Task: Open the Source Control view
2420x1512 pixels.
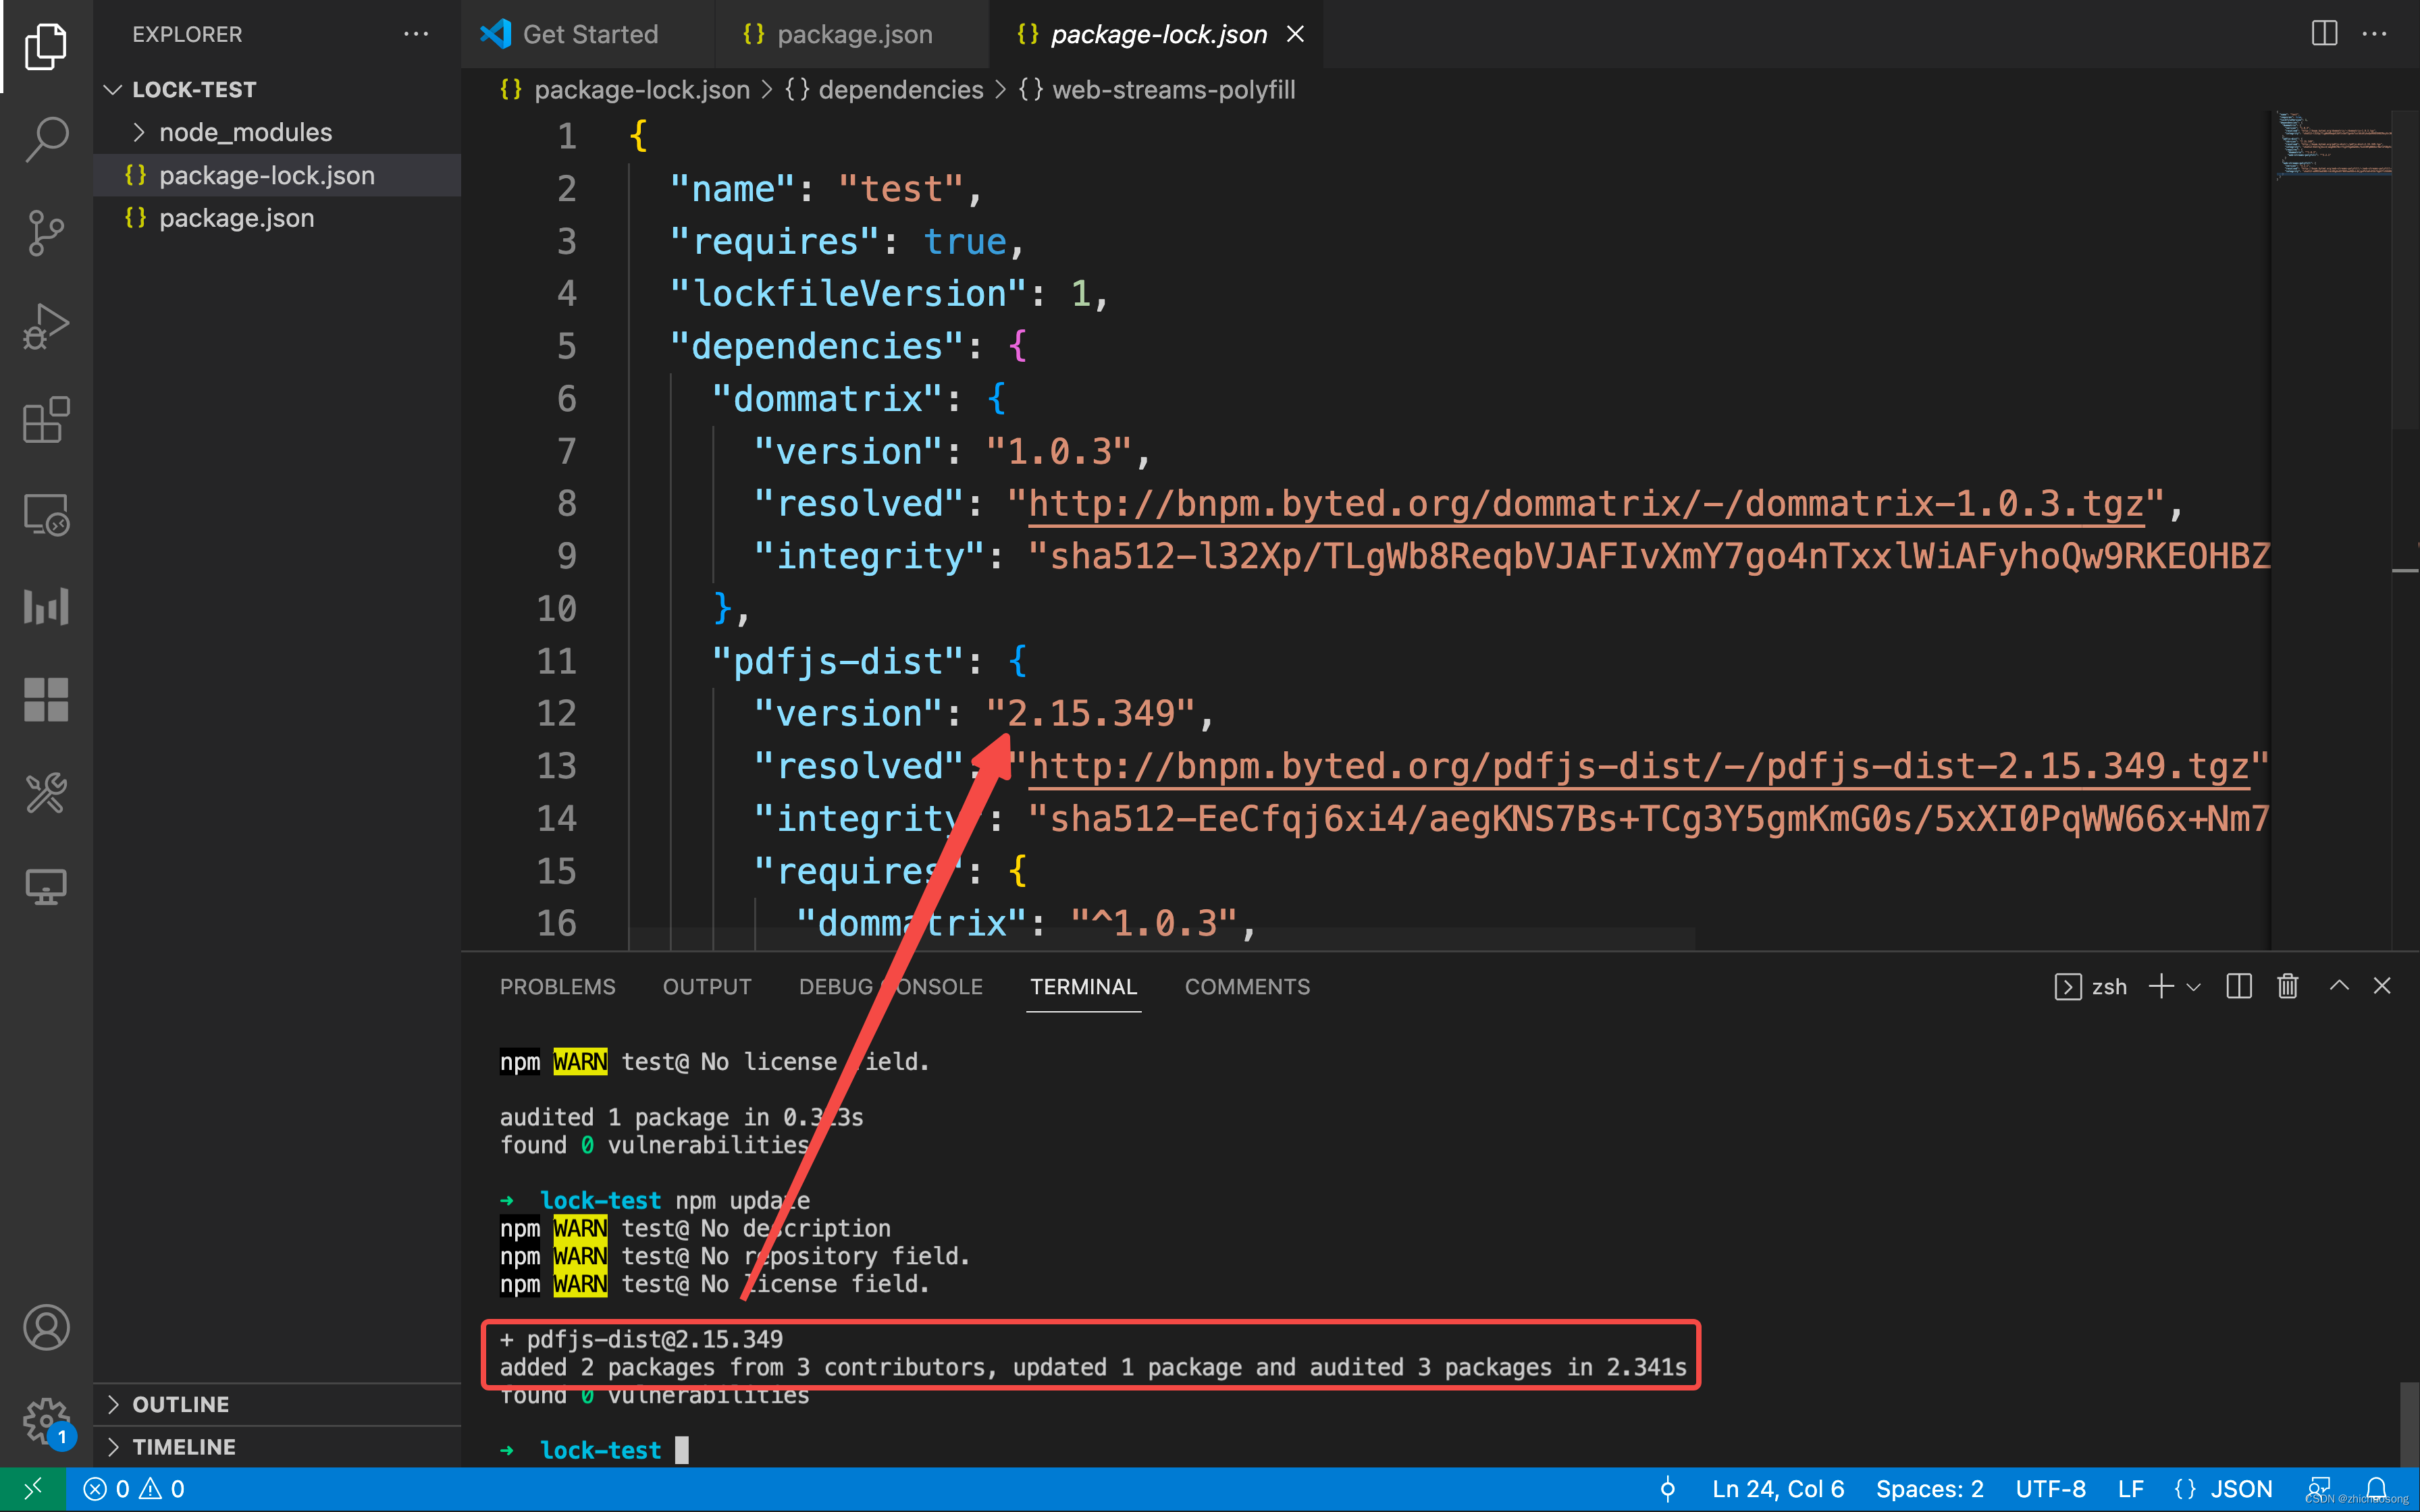Action: (46, 232)
